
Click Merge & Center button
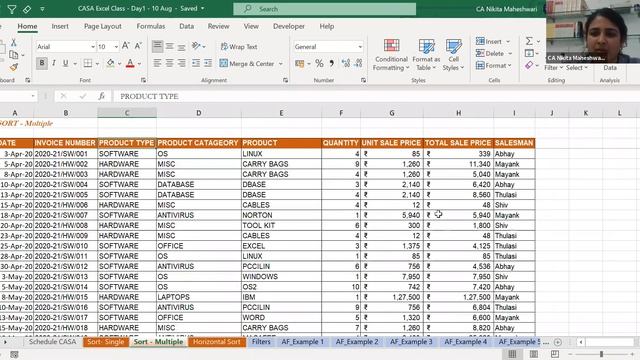[x=247, y=63]
